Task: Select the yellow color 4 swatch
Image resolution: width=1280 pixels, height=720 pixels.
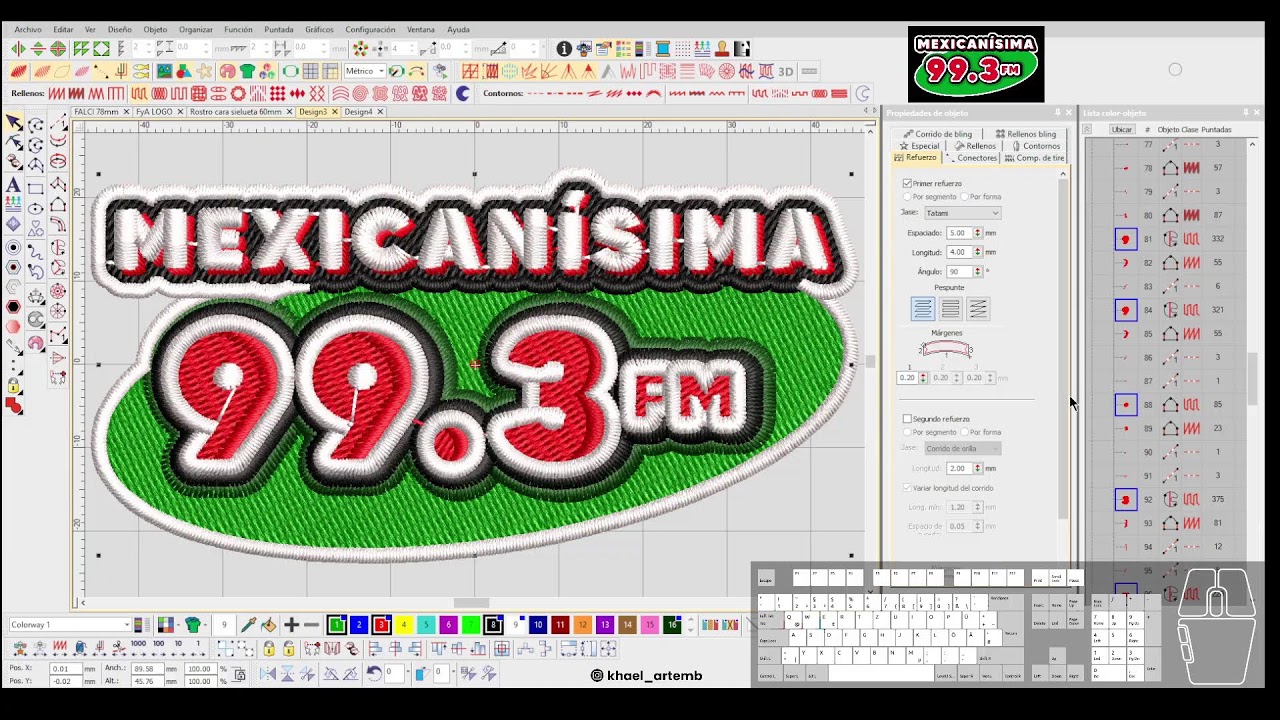Action: tap(403, 625)
